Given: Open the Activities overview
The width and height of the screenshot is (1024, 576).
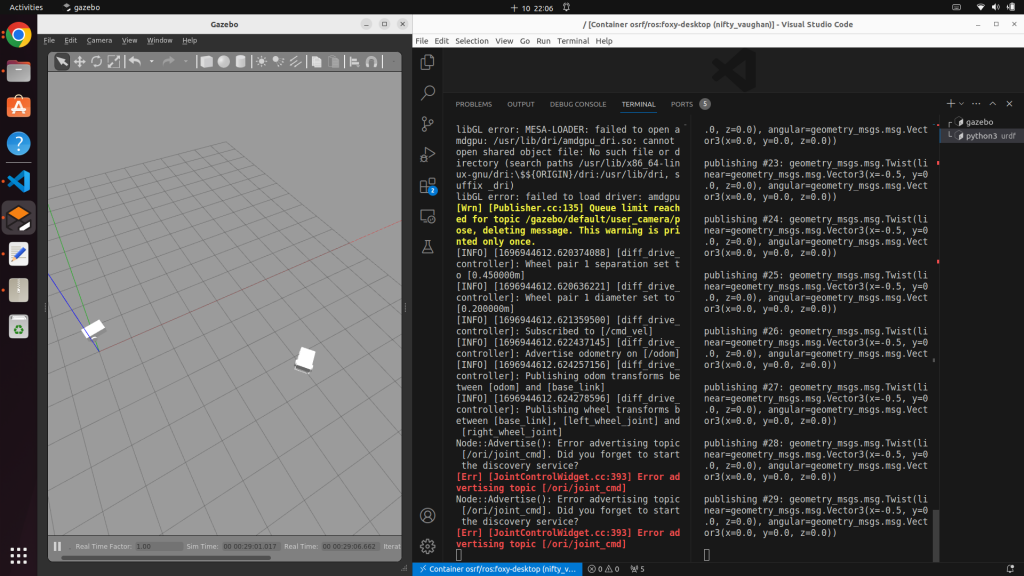Looking at the screenshot, I should pos(26,7).
